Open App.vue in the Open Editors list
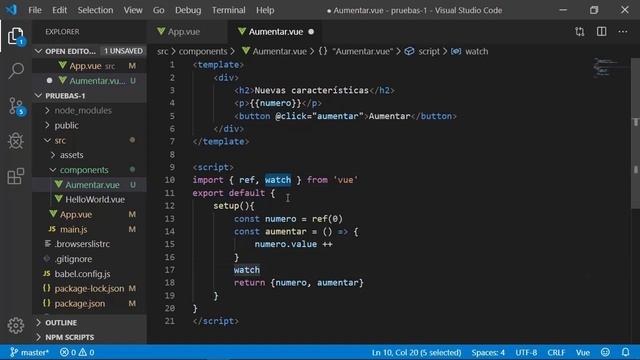This screenshot has height=360, width=640. 89,66
